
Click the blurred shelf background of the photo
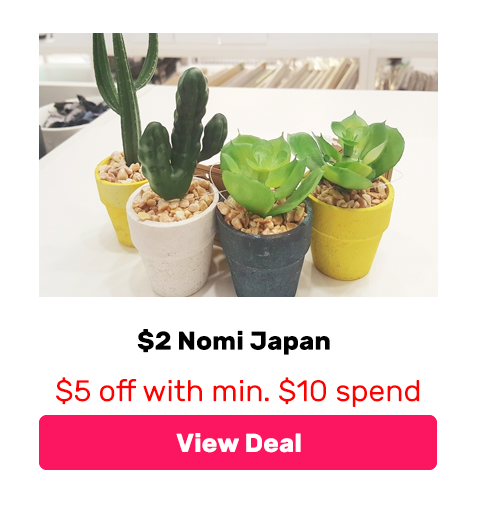[x=287, y=67]
